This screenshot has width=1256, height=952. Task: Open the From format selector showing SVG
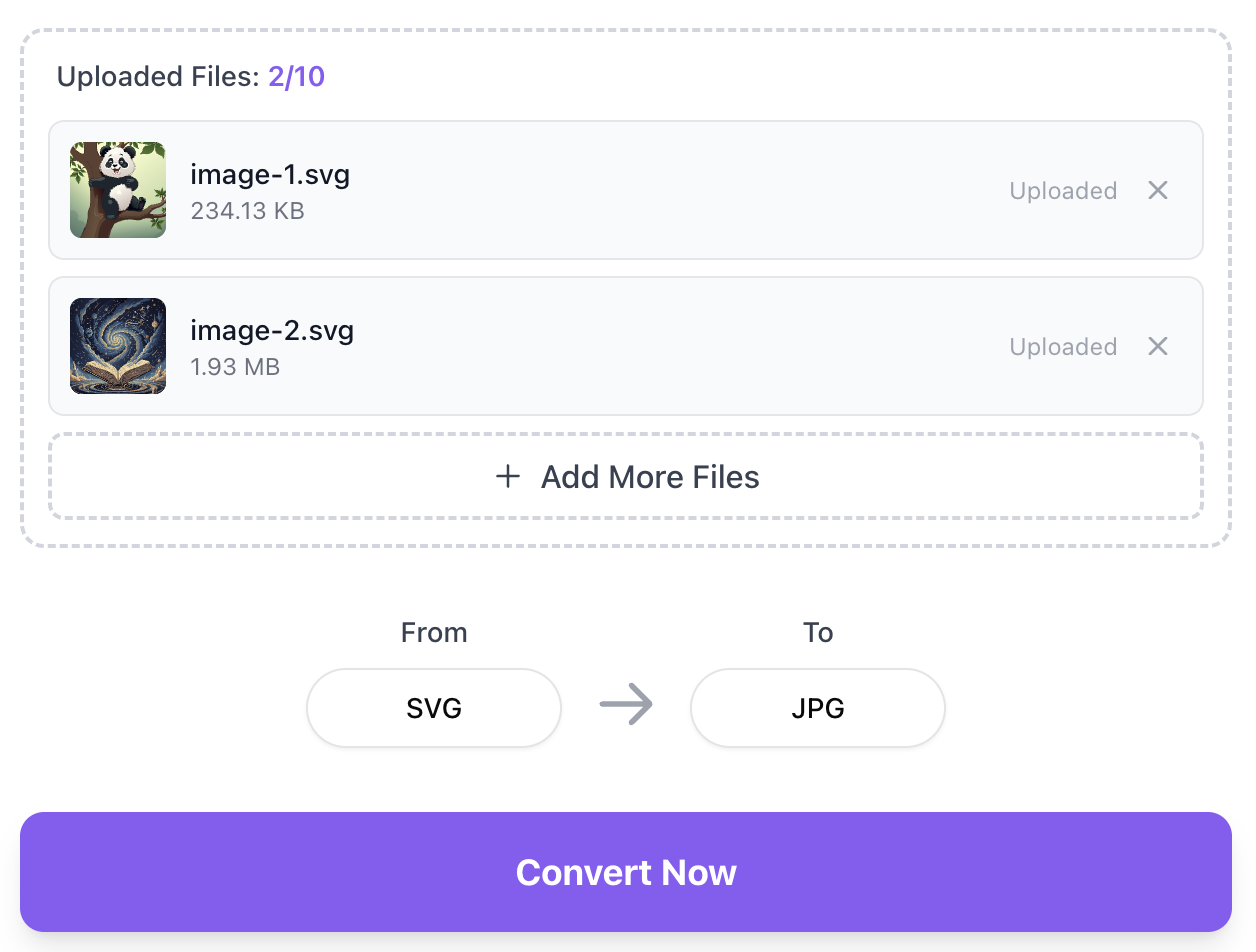[x=433, y=707]
